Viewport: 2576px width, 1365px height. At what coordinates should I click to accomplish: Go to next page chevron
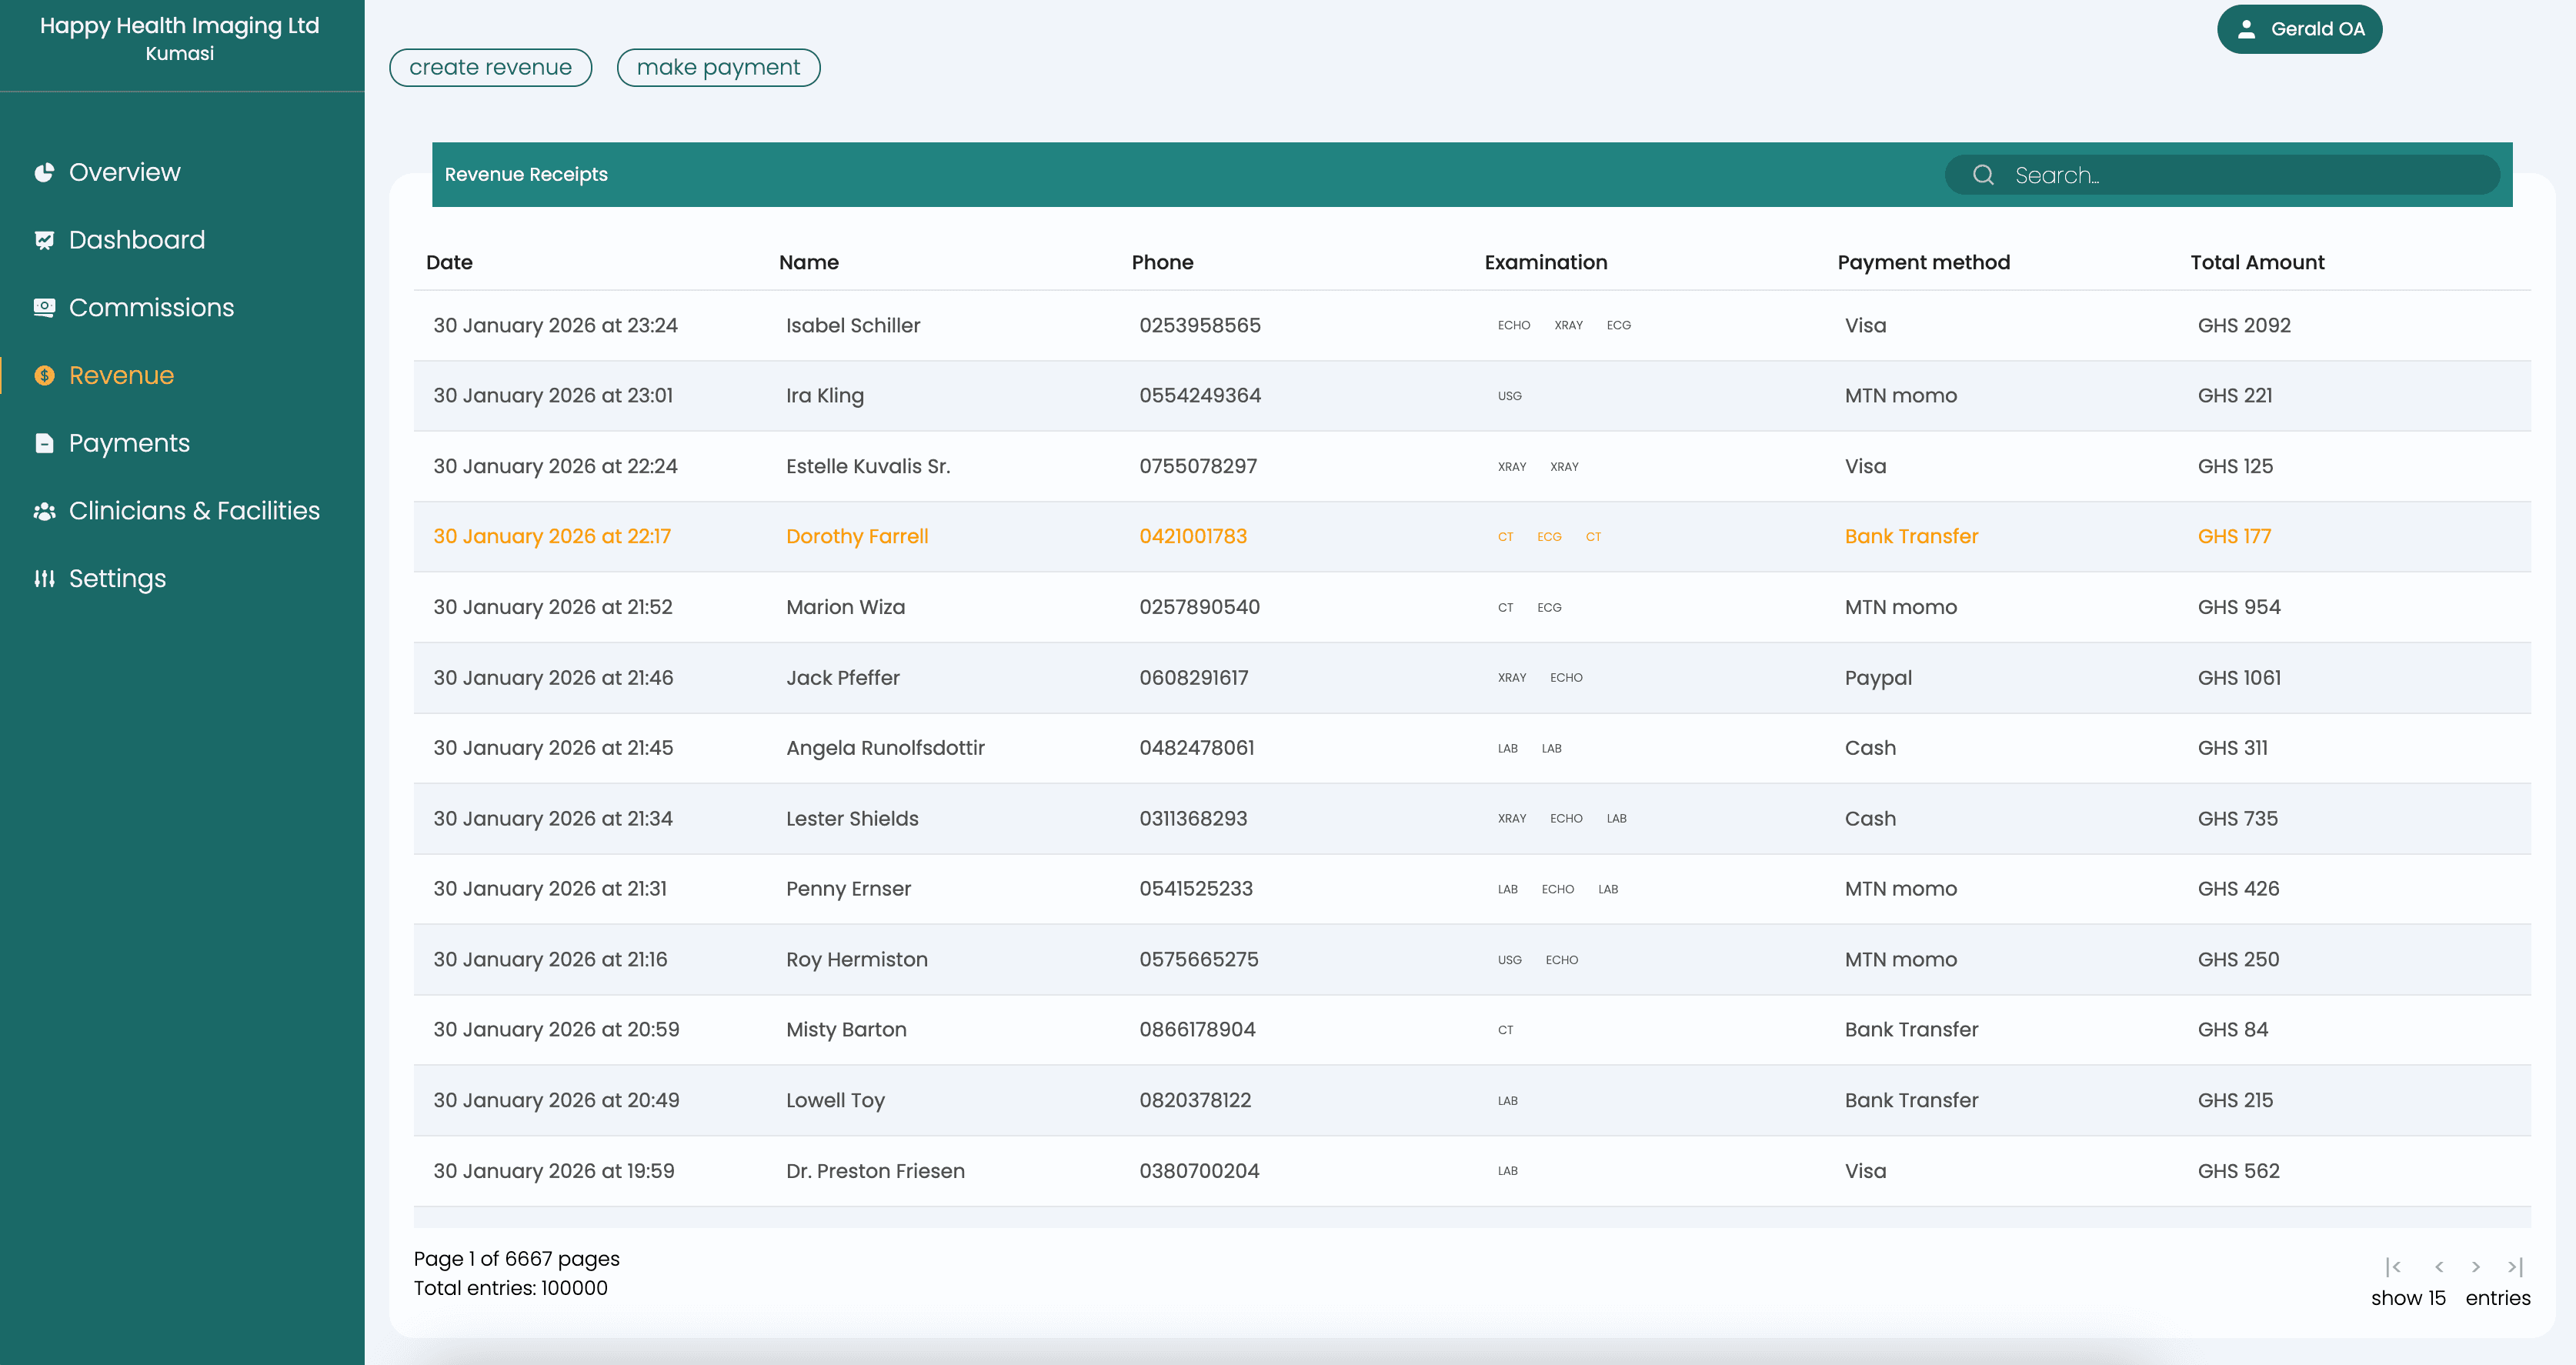click(2476, 1267)
